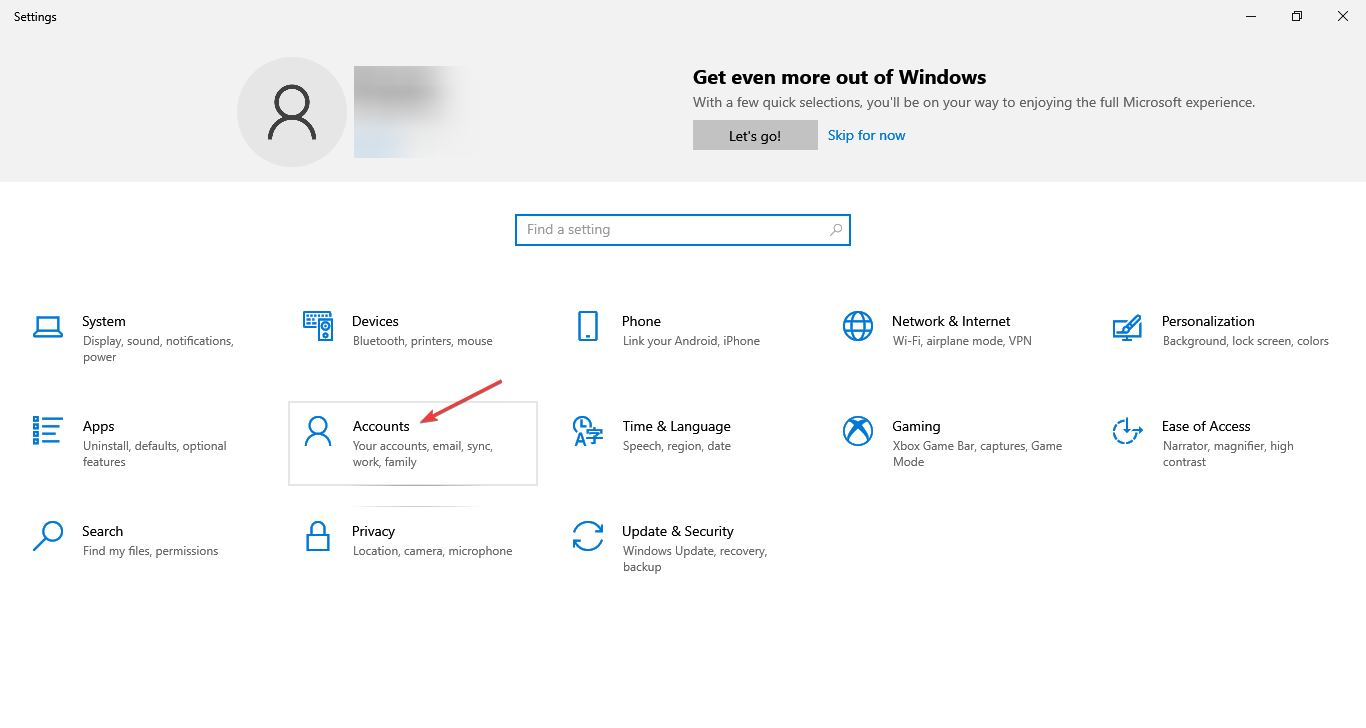Close the Settings window
This screenshot has height=728, width=1366.
pos(1343,16)
